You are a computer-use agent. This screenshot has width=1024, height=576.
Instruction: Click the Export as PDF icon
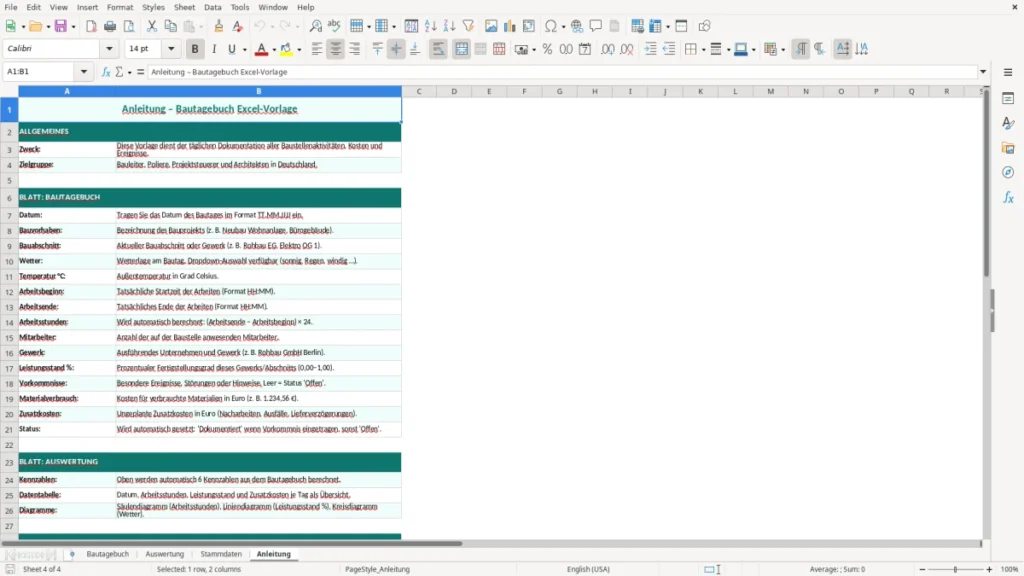pos(91,26)
